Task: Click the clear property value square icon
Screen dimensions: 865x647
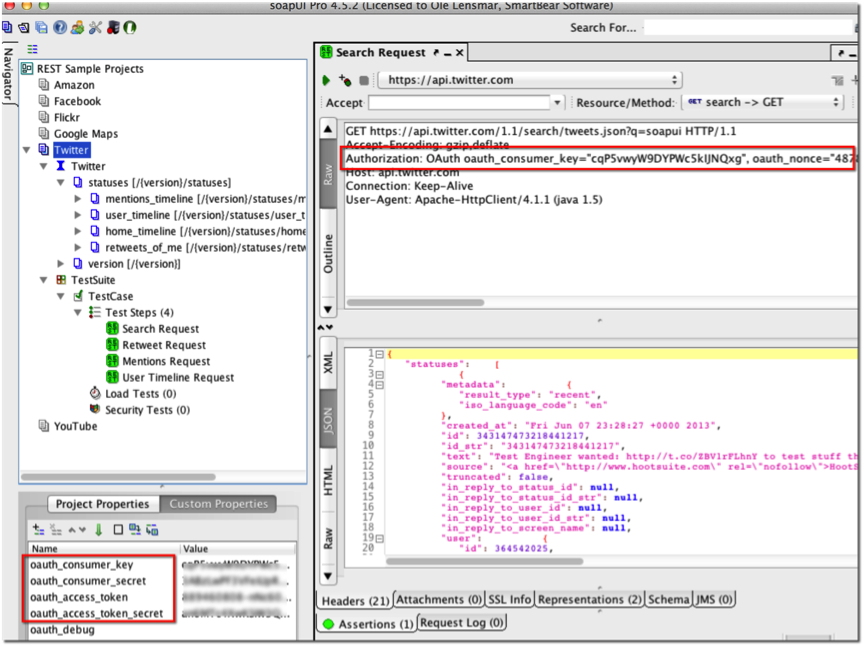Action: (118, 530)
